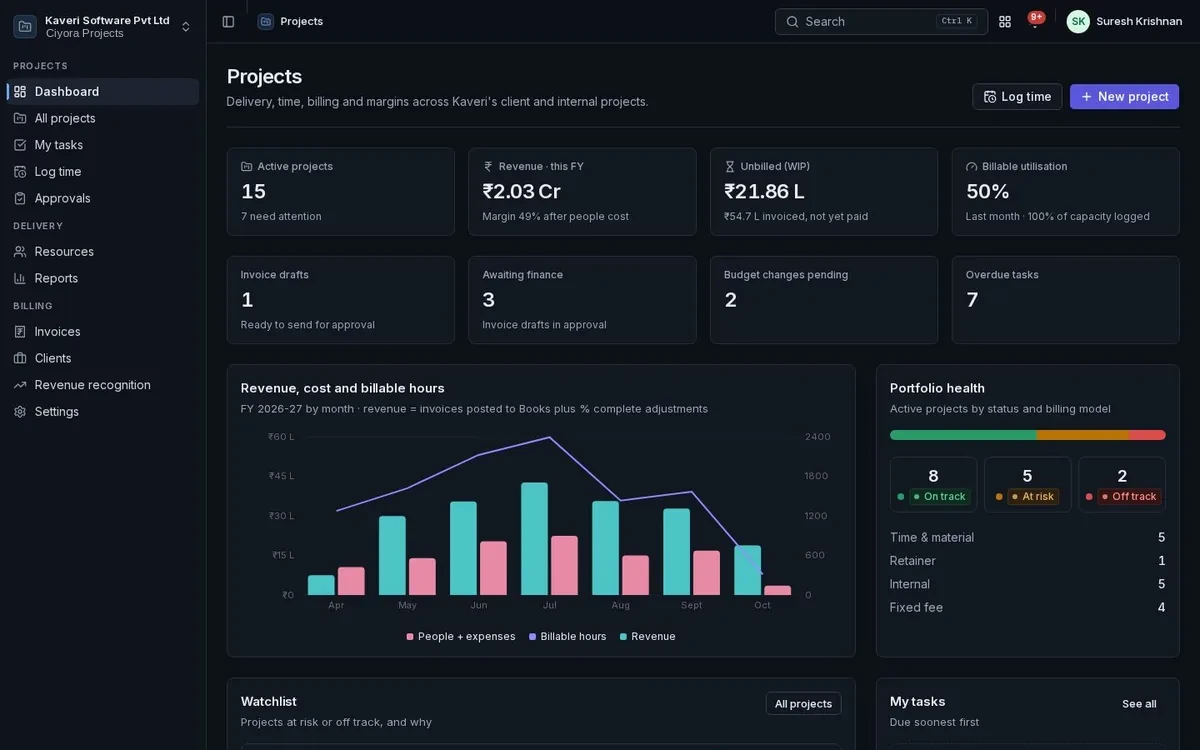Screen dimensions: 1200x750
Task: Click the Invoices receipt icon
Action: tap(20, 331)
